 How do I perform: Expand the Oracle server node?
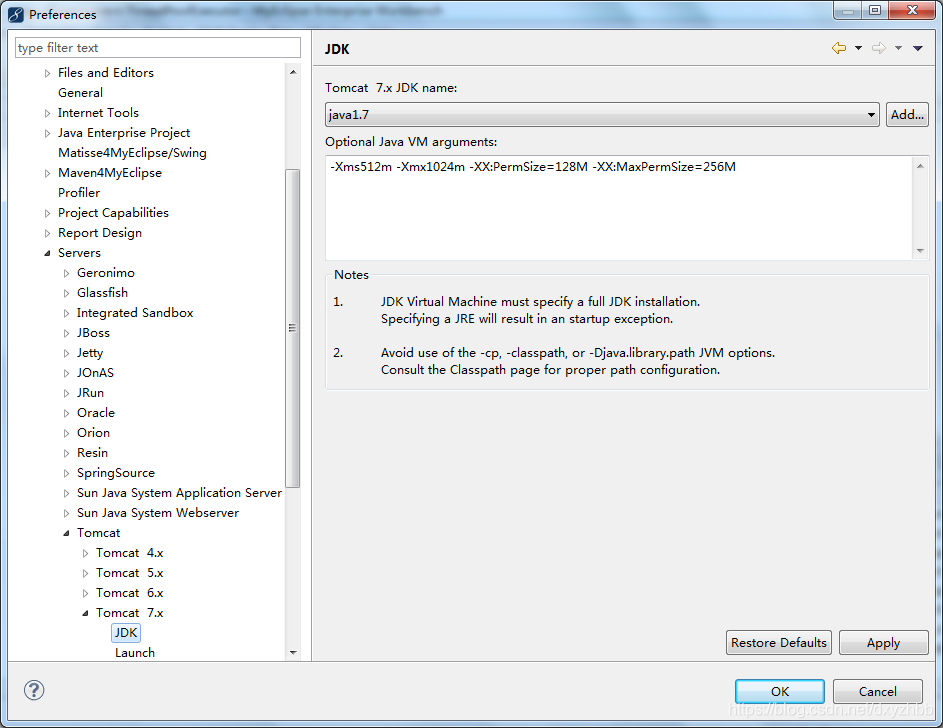pyautogui.click(x=66, y=414)
